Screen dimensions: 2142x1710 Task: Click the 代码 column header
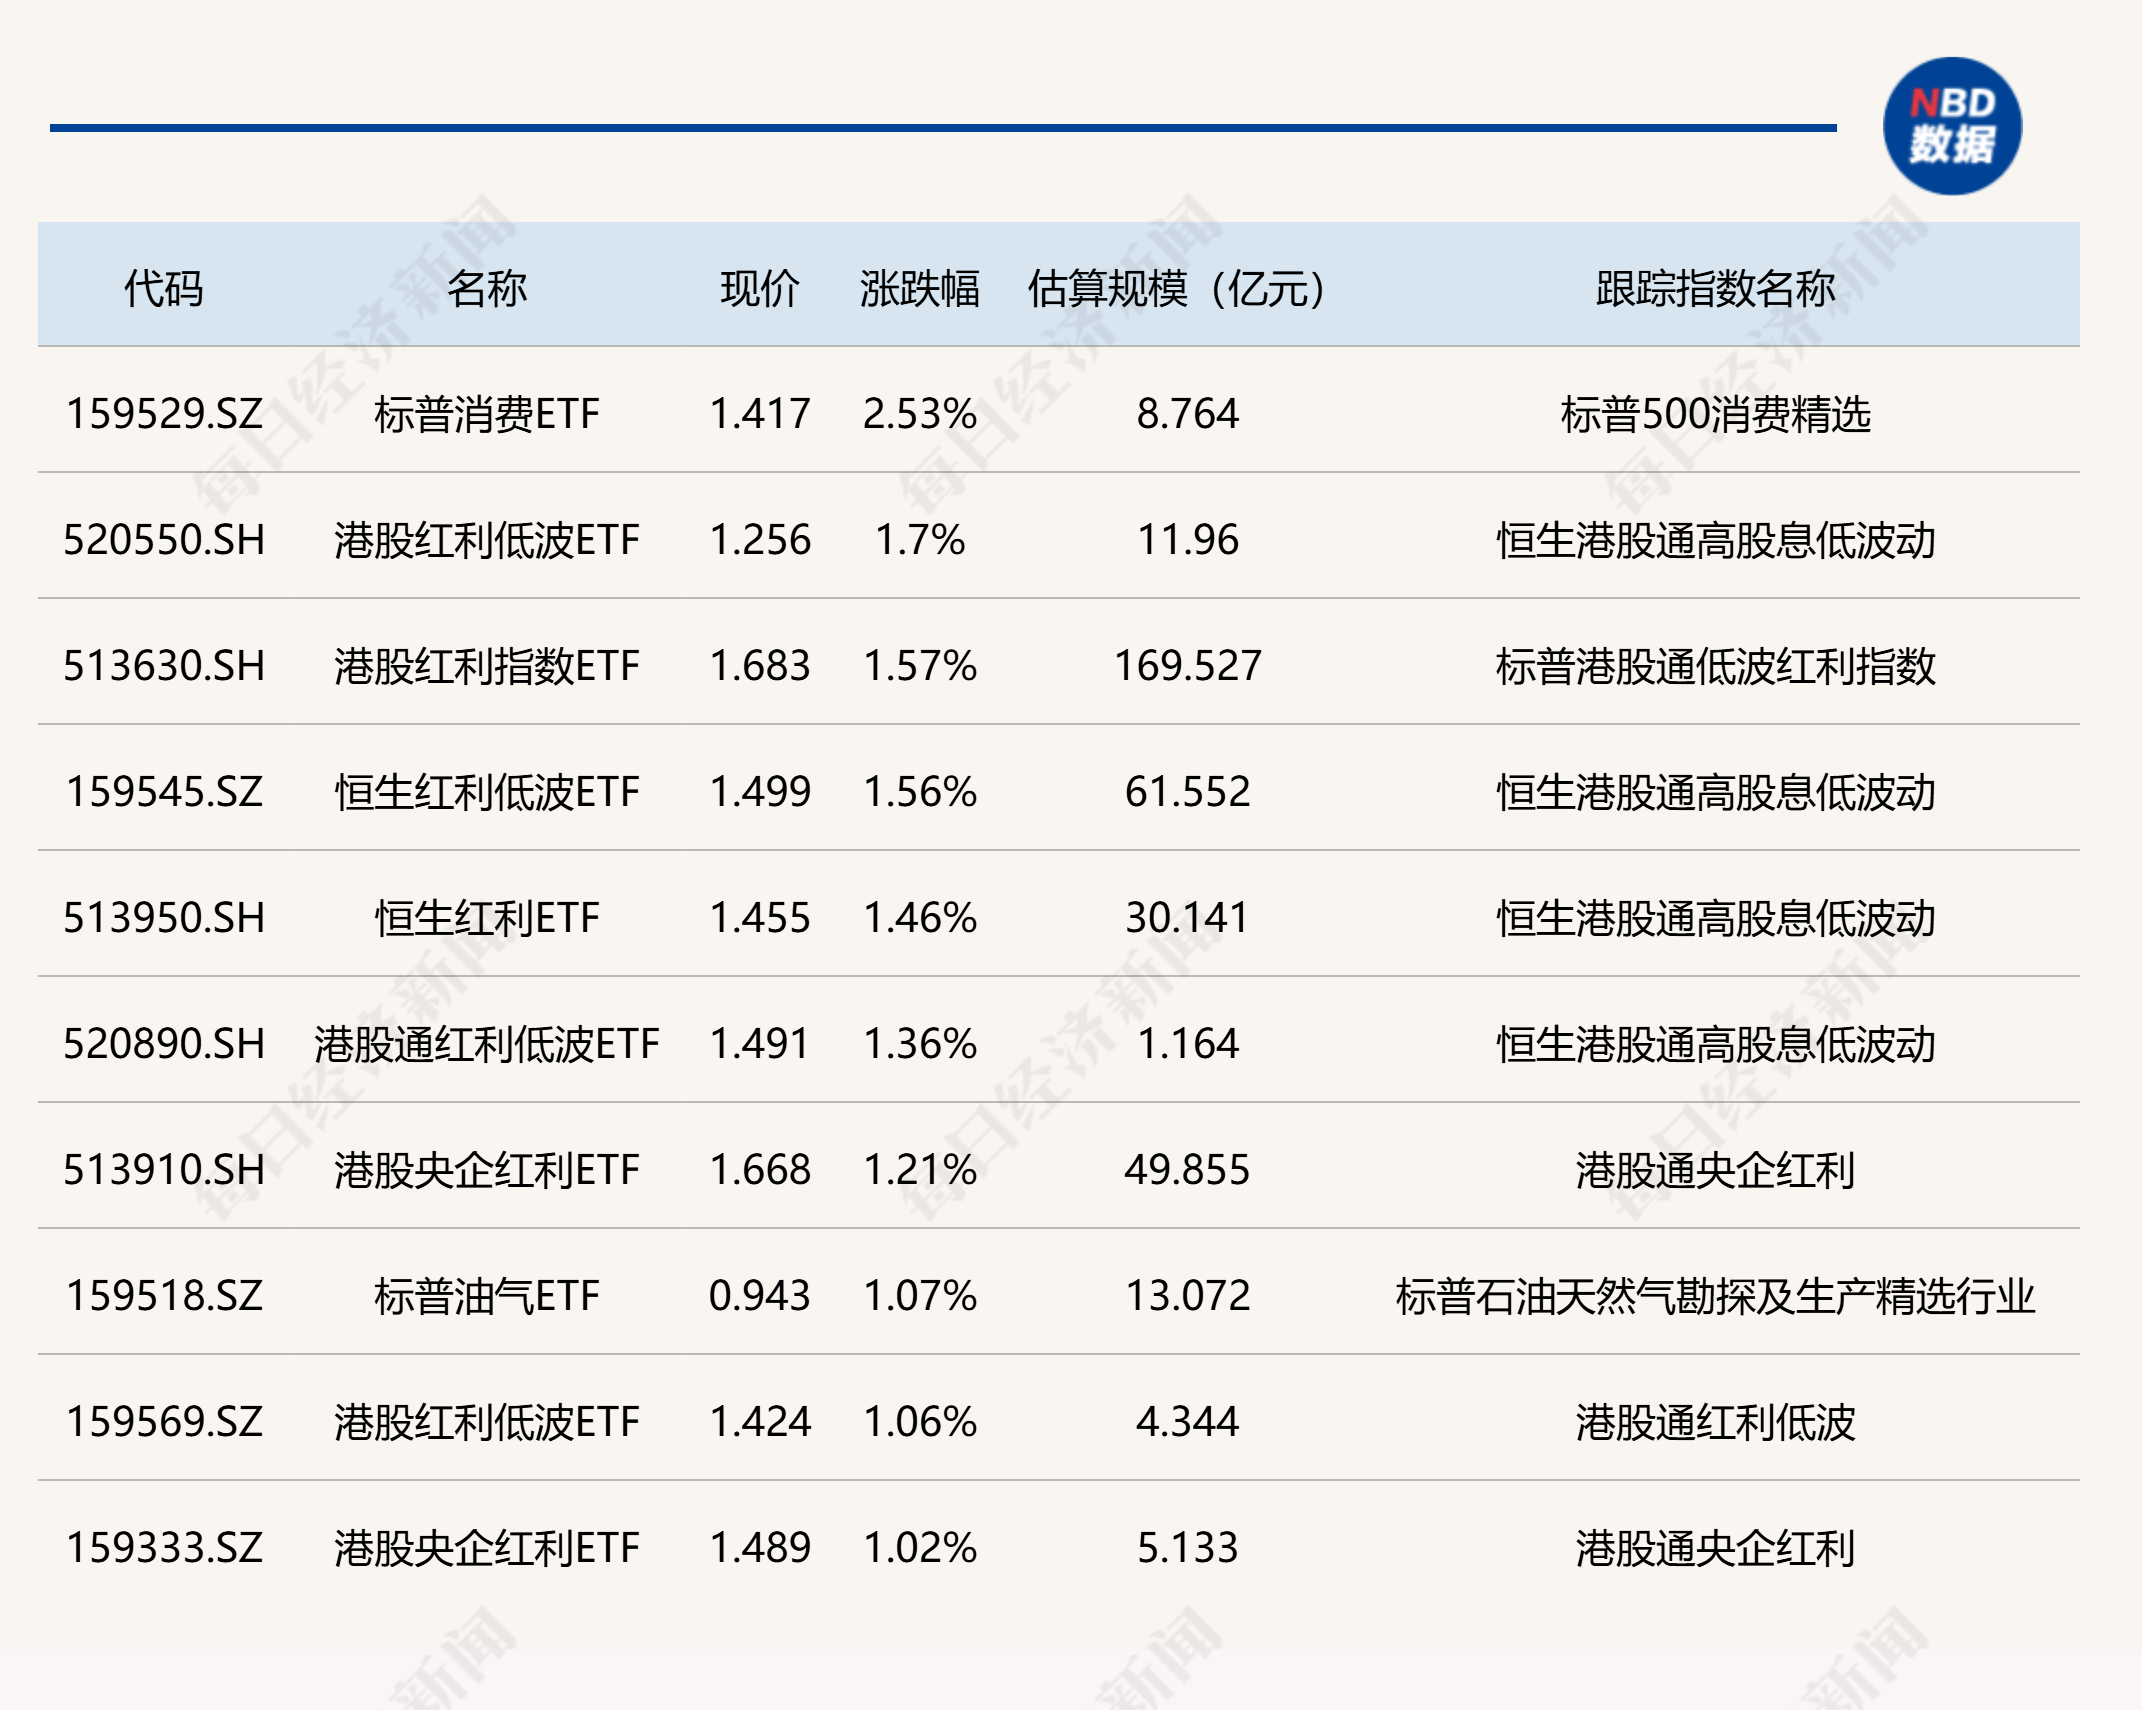(x=163, y=289)
